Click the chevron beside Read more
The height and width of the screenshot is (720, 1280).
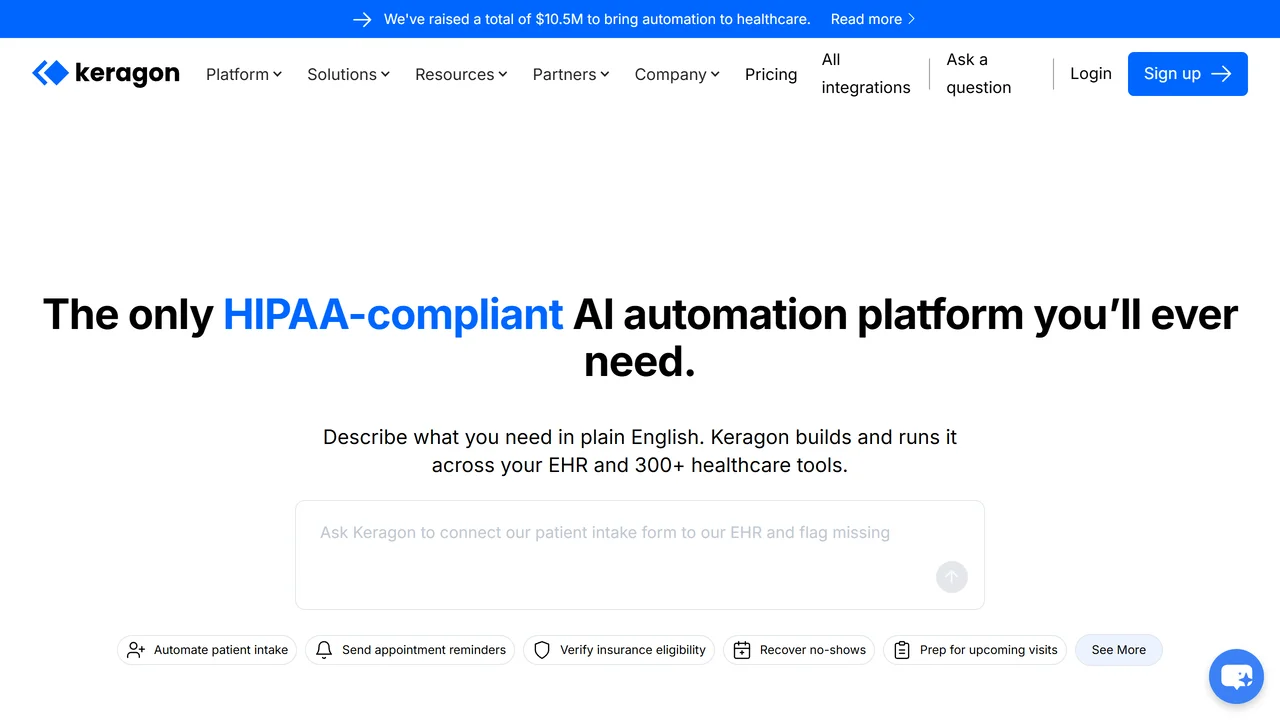tap(911, 19)
